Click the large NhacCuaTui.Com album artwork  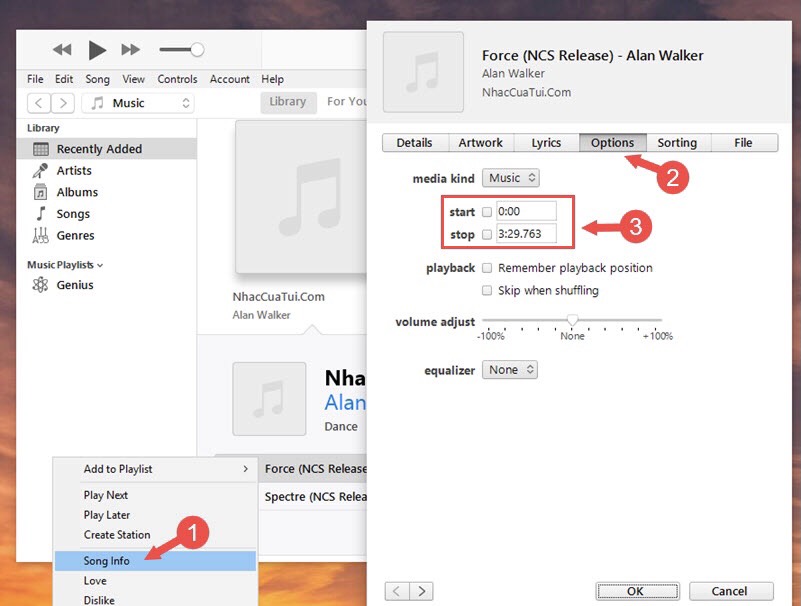pyautogui.click(x=301, y=197)
